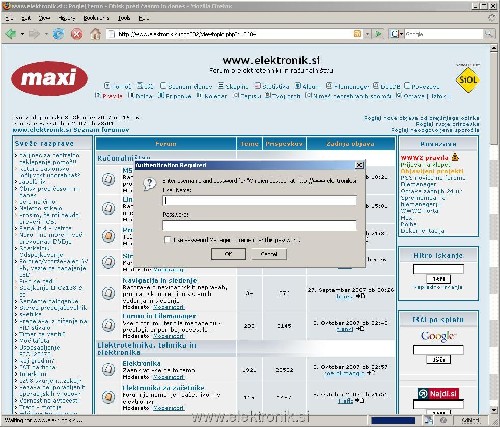
Task: Open the View menu
Action: 44,18
